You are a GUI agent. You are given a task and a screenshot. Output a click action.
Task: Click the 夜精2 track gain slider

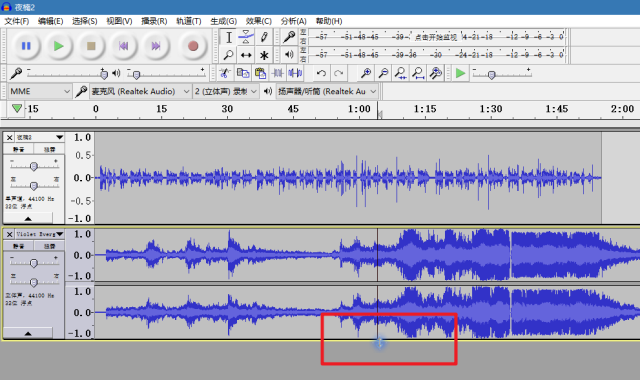(34, 166)
